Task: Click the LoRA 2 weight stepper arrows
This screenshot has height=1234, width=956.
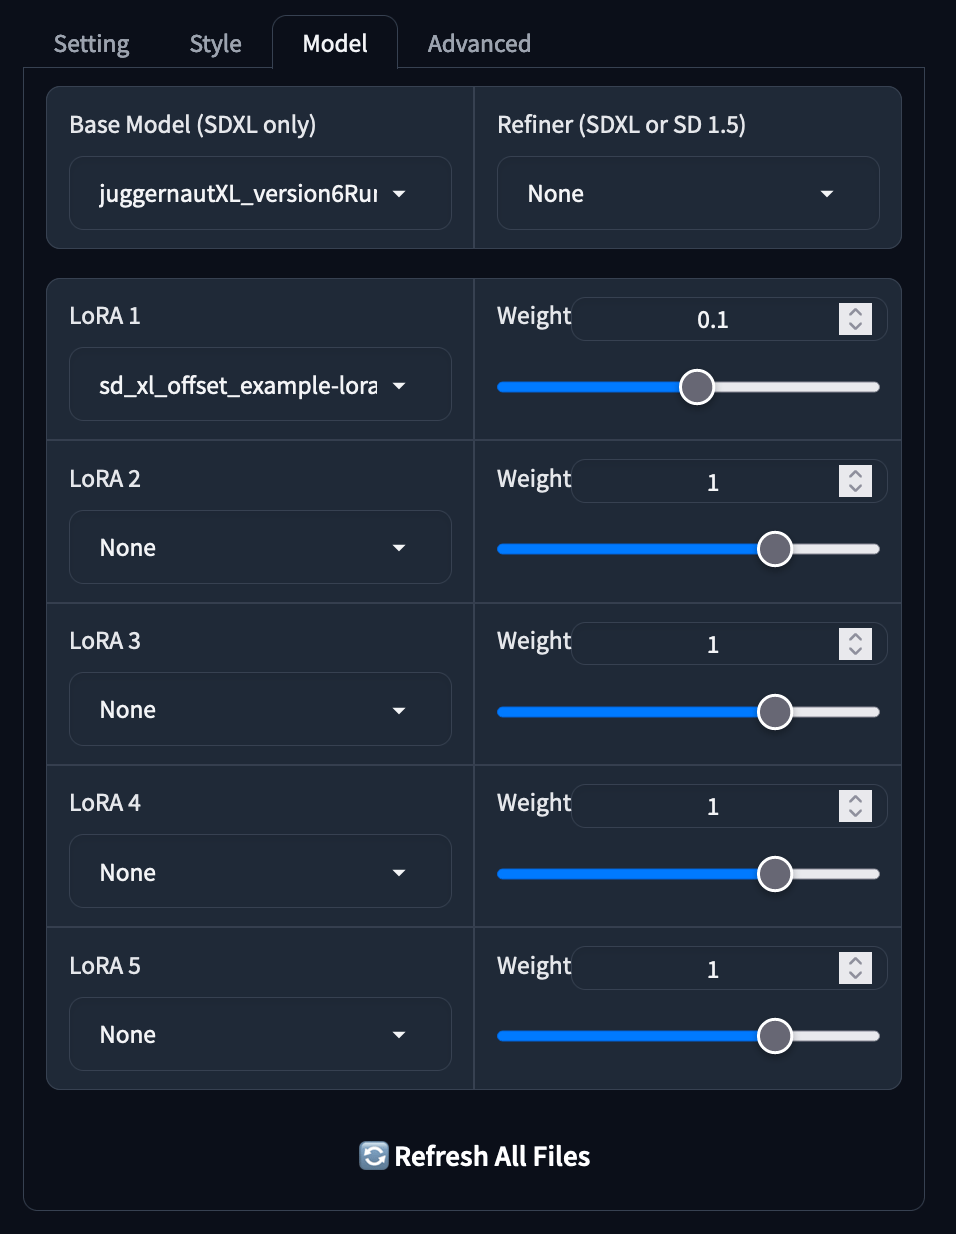Action: pyautogui.click(x=855, y=481)
